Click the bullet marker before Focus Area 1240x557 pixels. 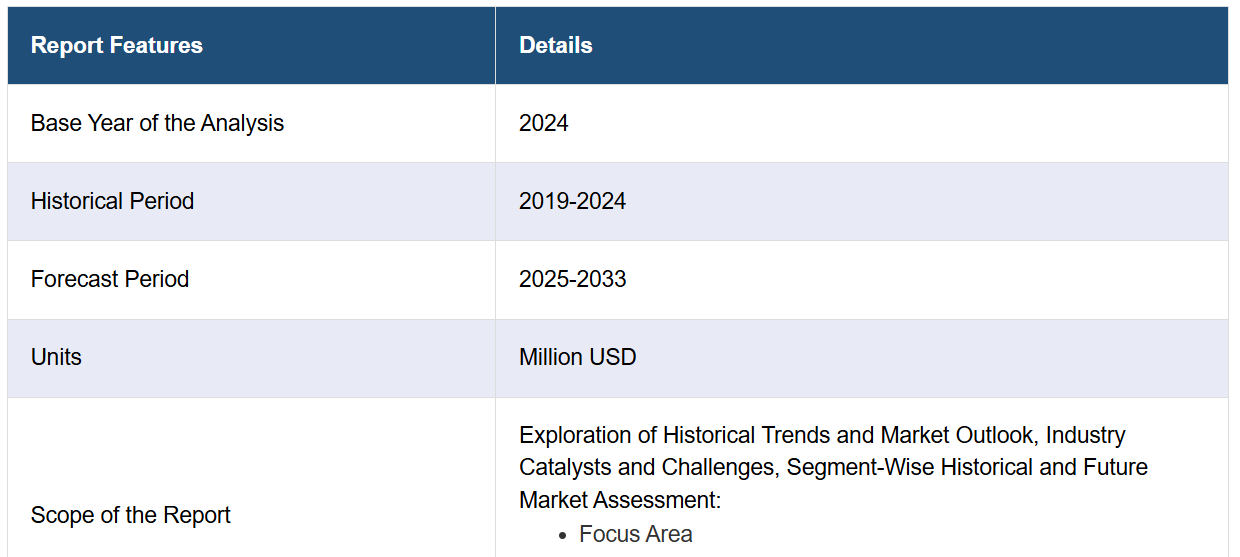[x=564, y=536]
